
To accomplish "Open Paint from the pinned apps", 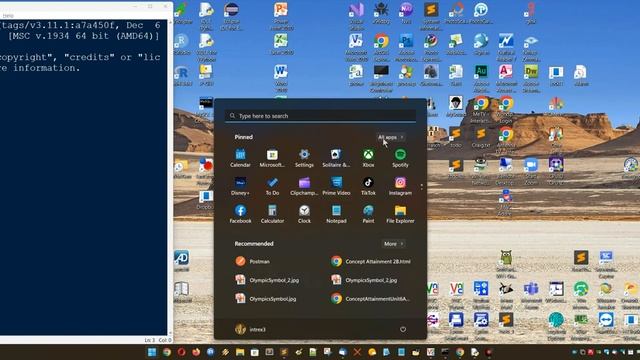I will point(368,214).
